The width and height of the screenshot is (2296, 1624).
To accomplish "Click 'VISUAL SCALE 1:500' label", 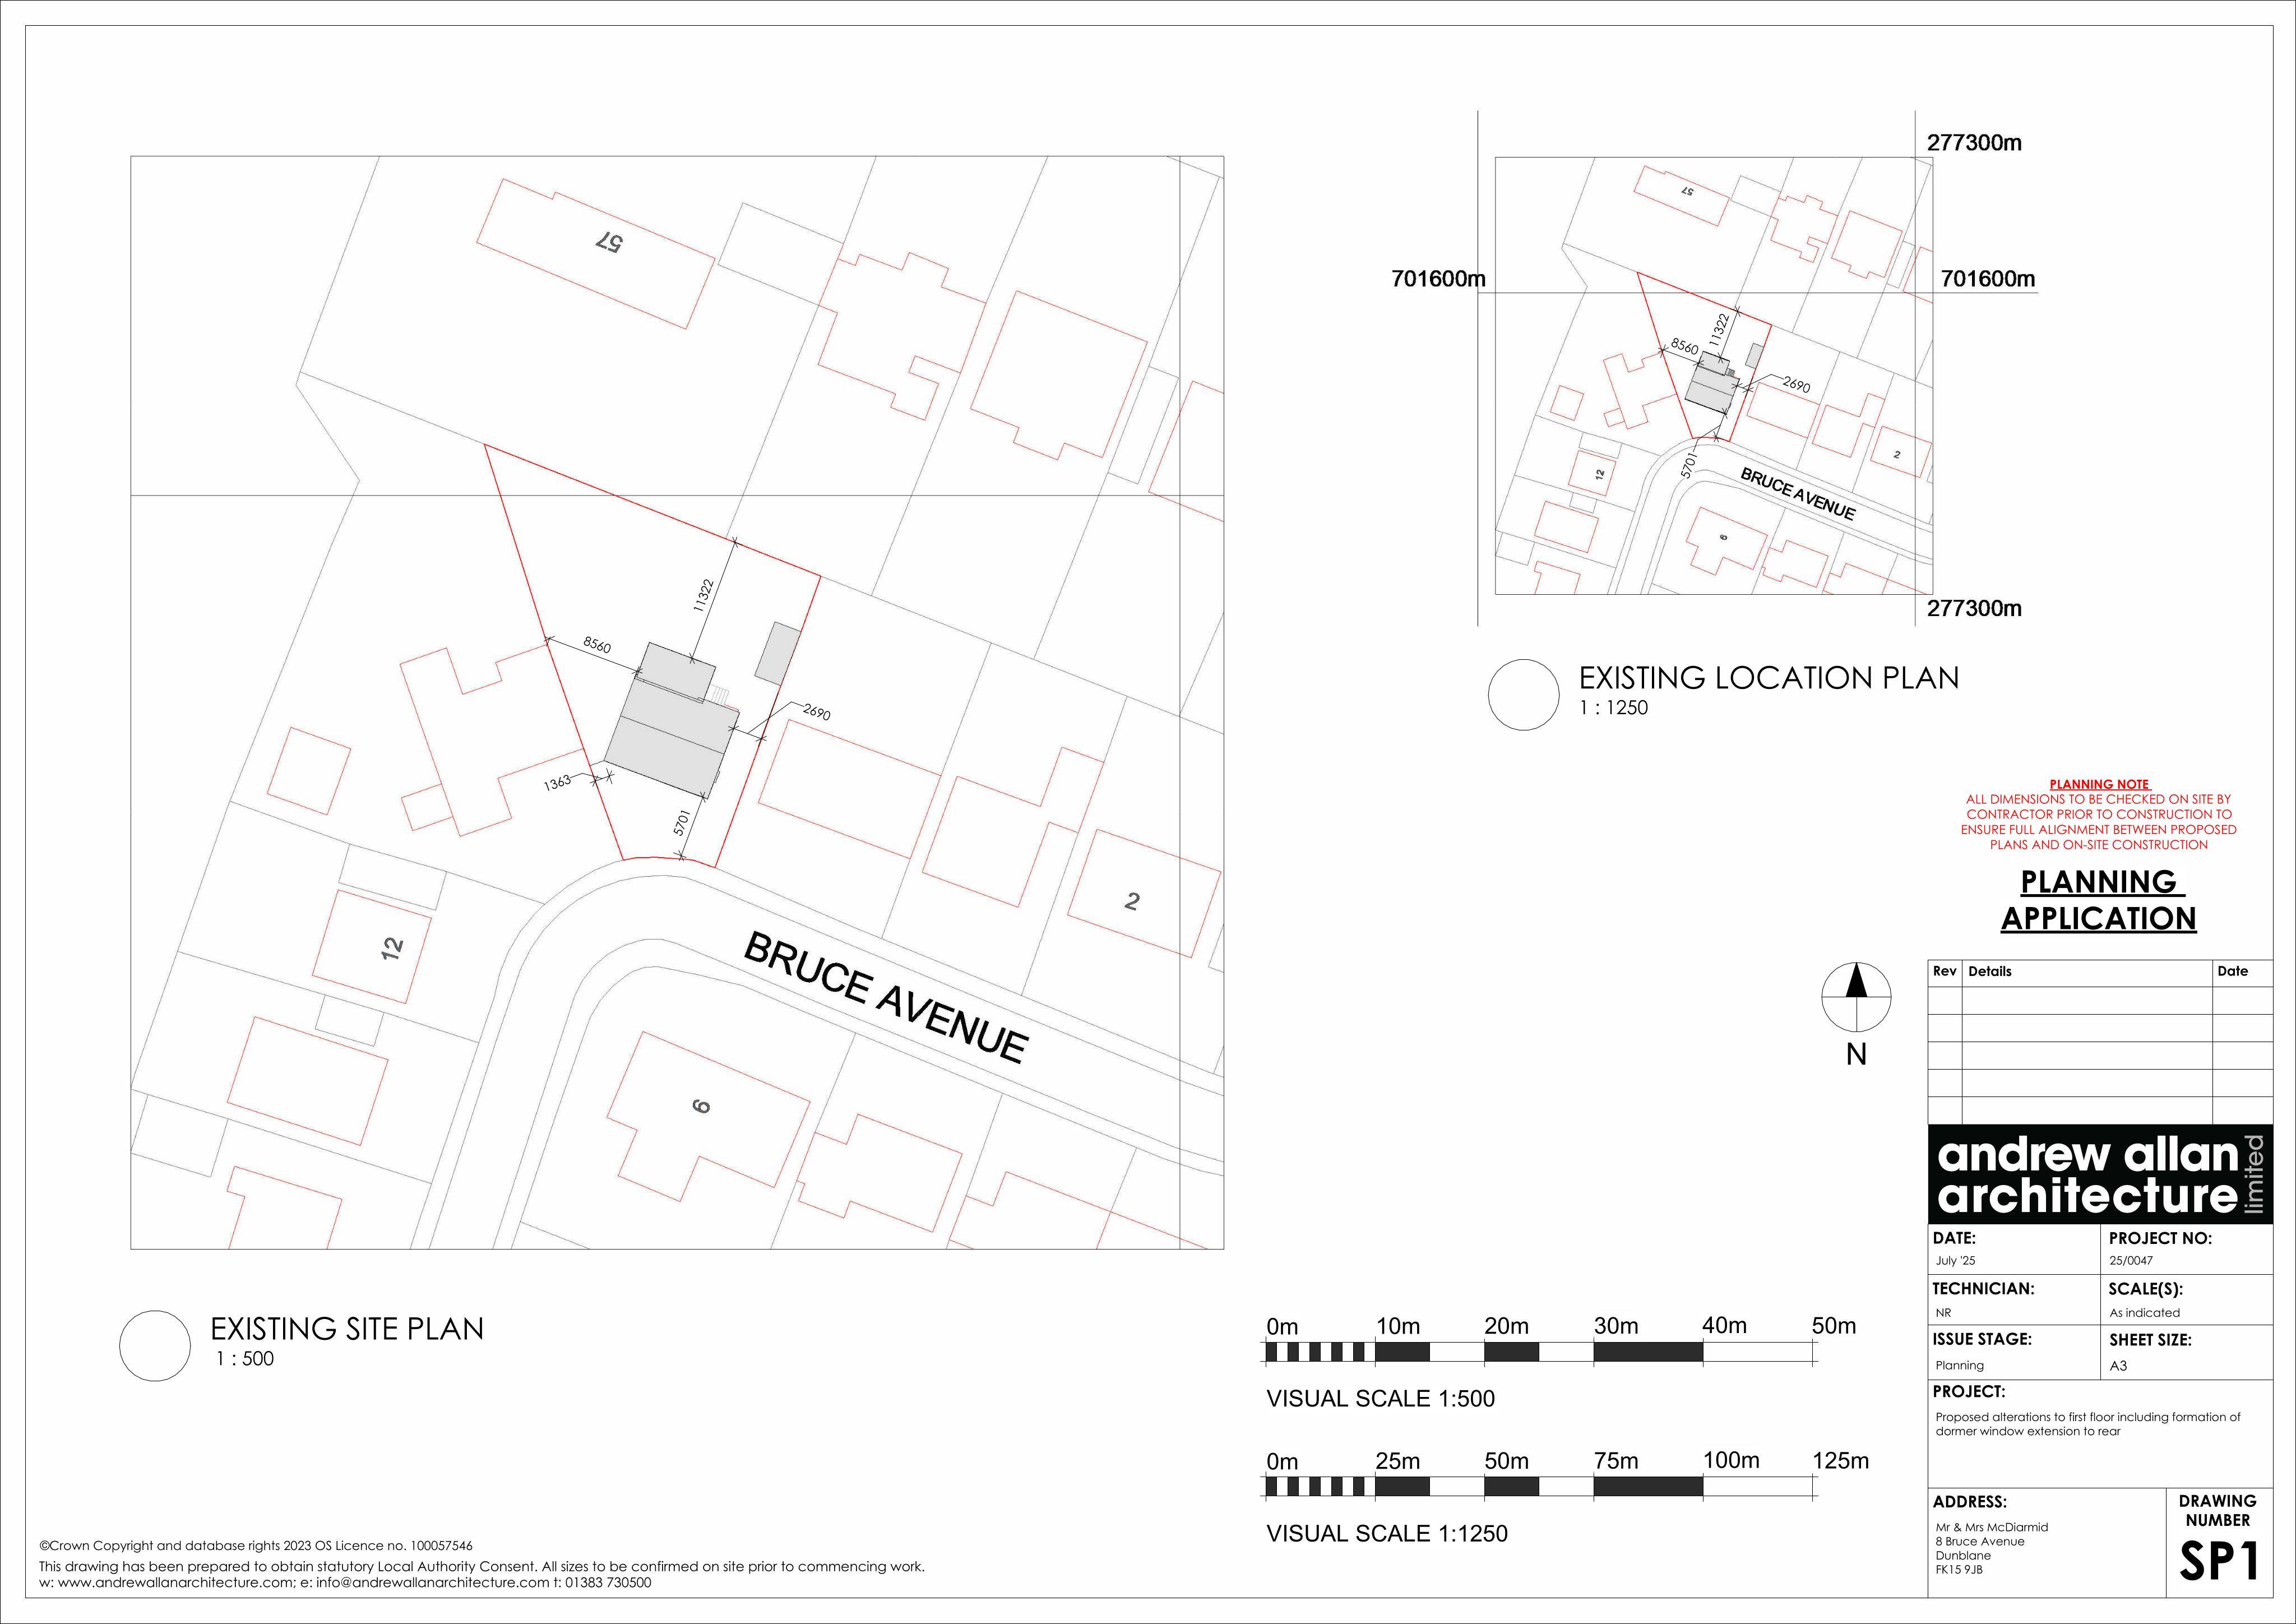I will (x=1380, y=1399).
